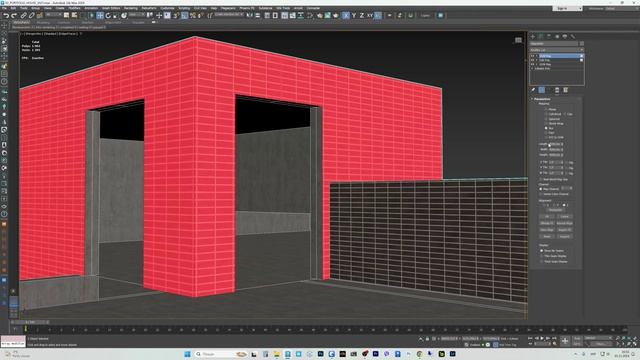Open the Modifier List dropdown

tap(557, 50)
